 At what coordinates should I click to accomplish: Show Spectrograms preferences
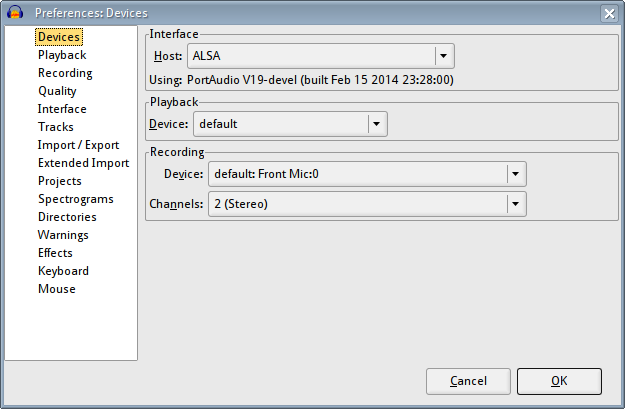[x=73, y=199]
